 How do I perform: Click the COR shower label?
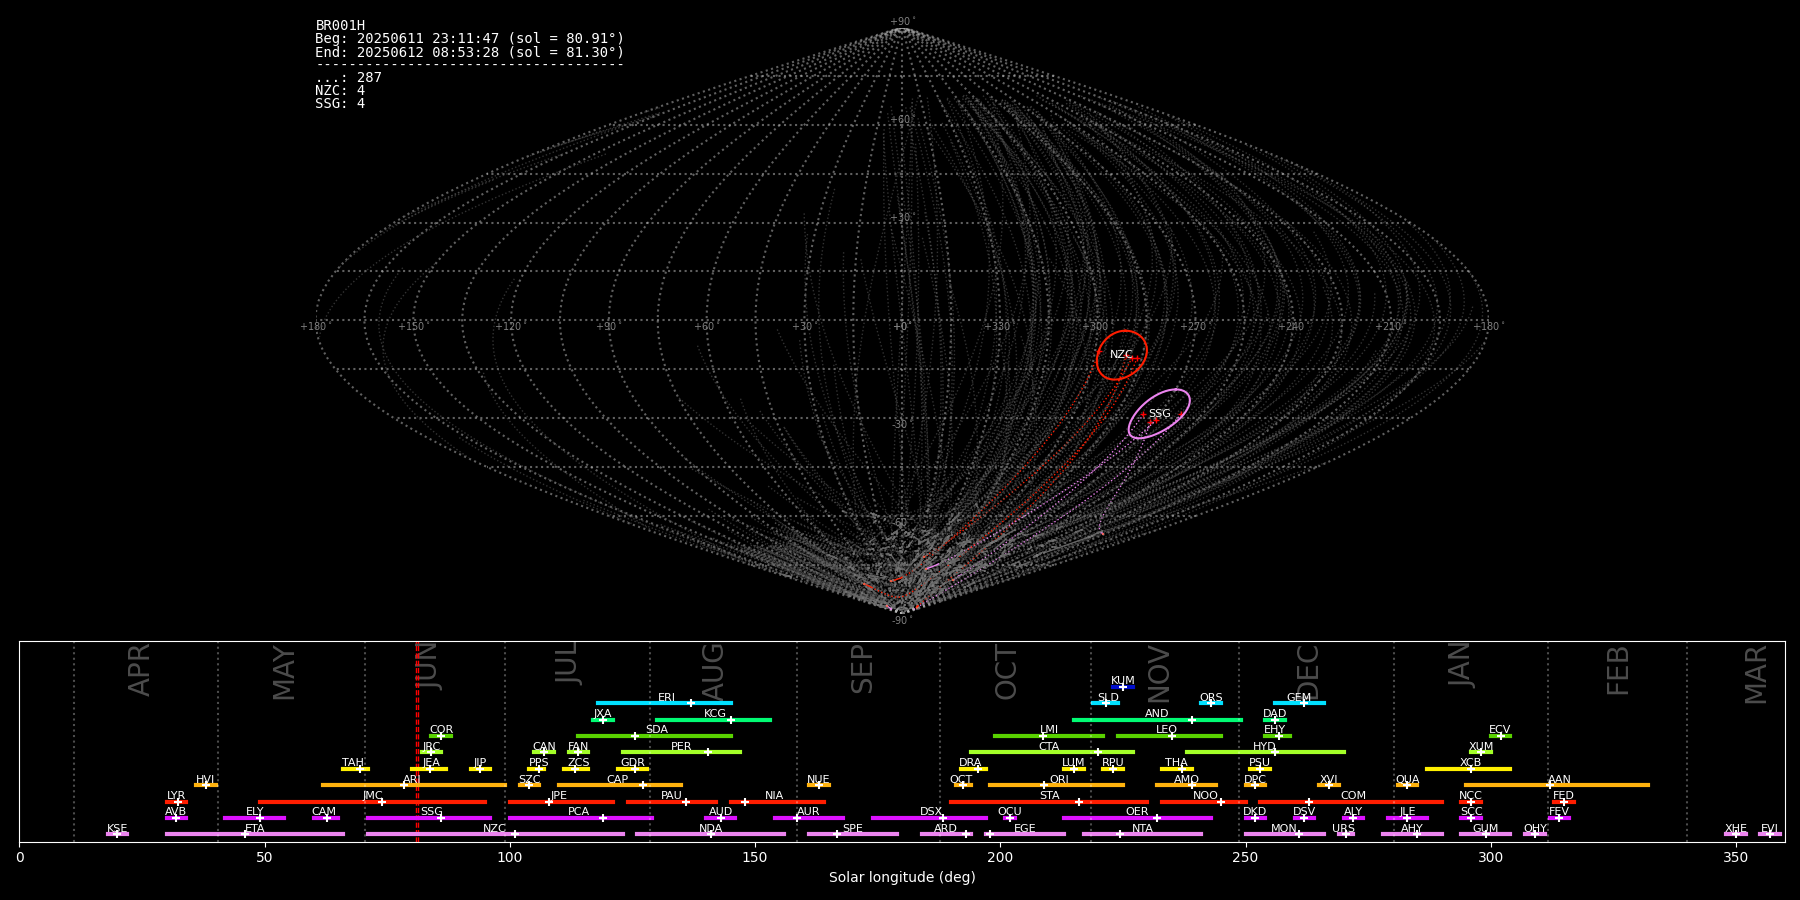click(x=441, y=730)
